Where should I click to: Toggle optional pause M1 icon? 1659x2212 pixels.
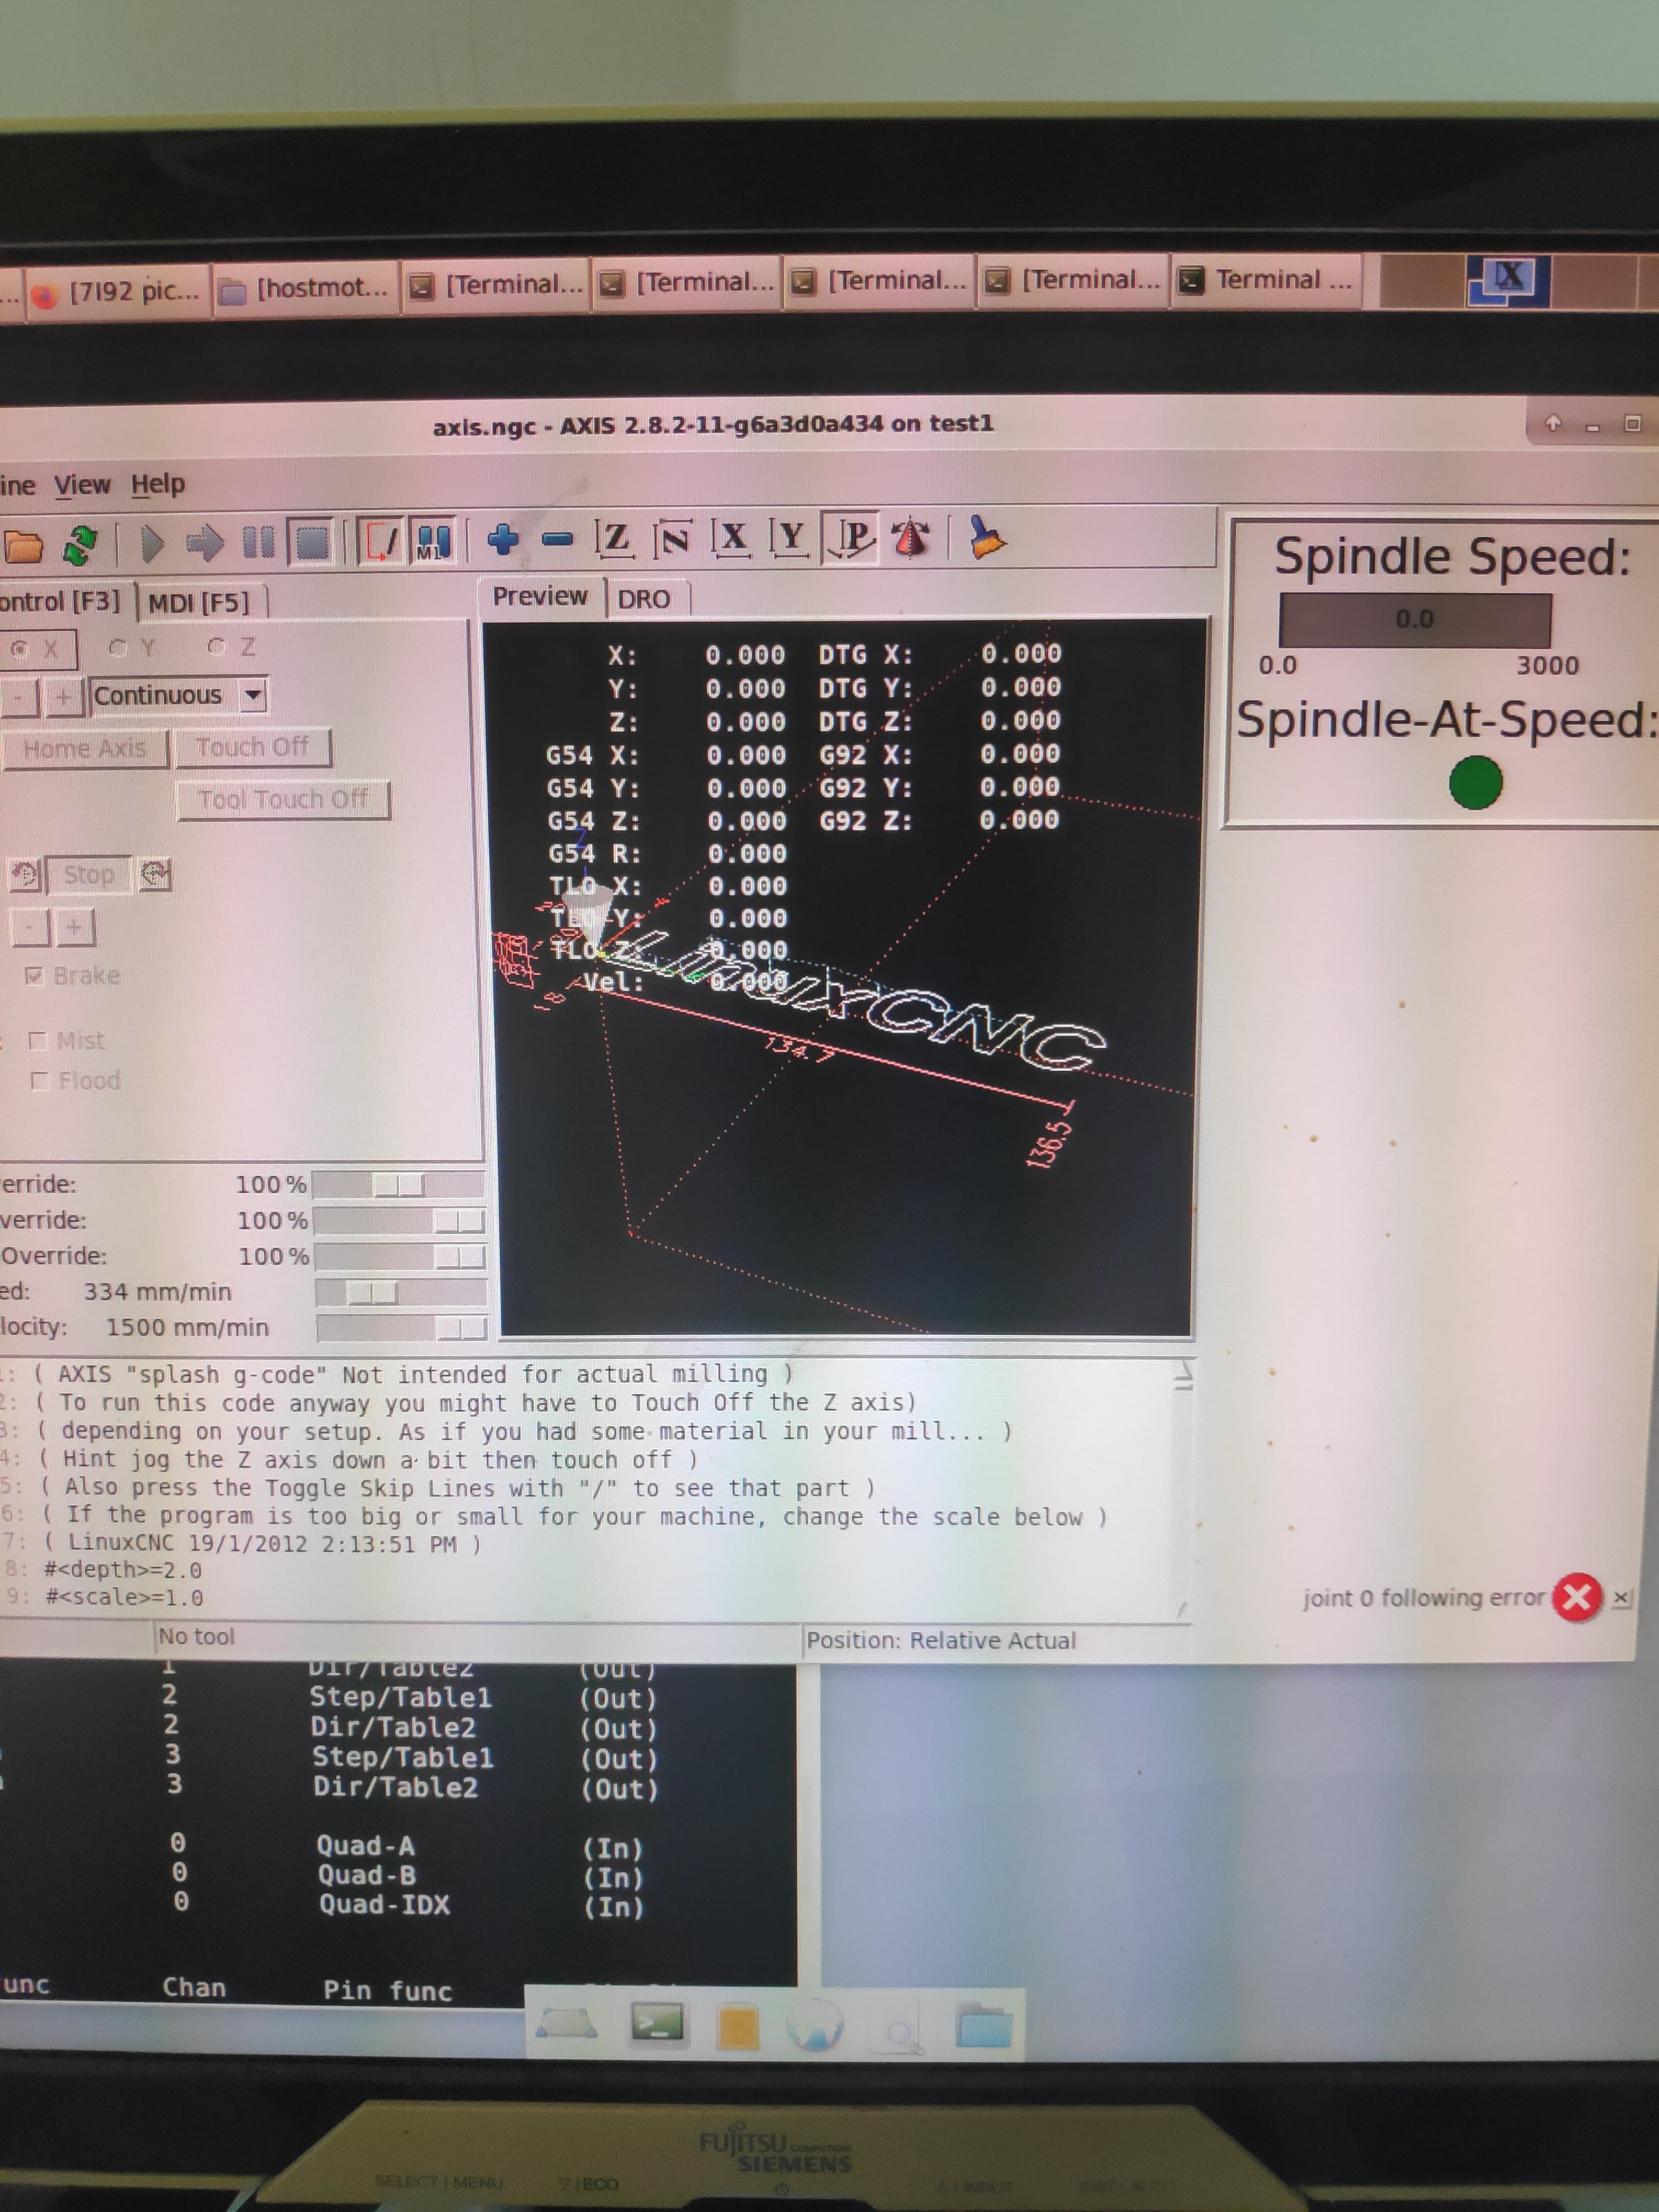pos(433,541)
